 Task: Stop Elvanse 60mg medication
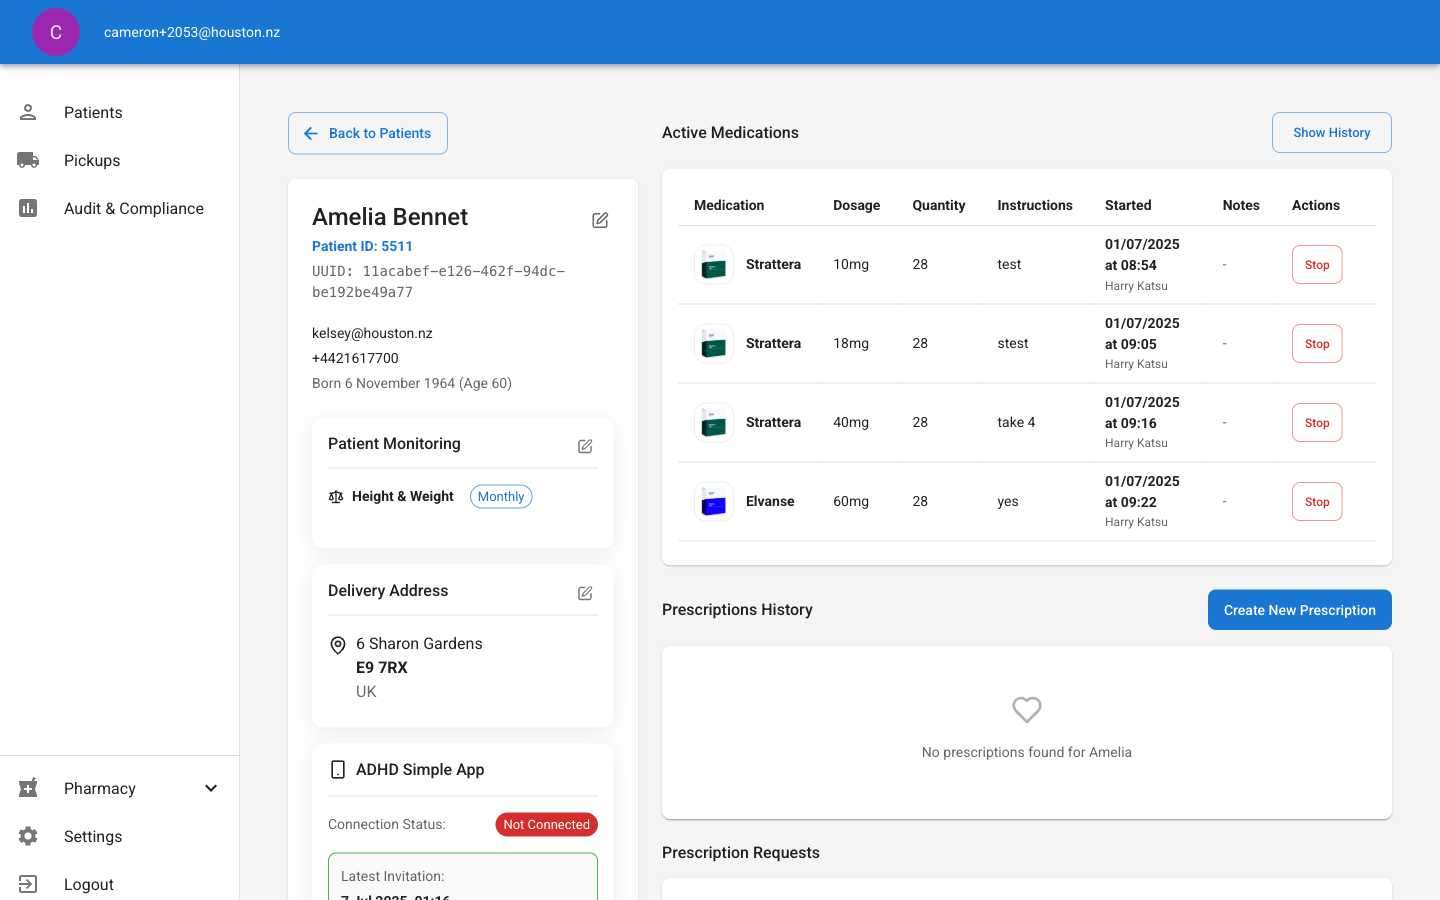[1317, 502]
